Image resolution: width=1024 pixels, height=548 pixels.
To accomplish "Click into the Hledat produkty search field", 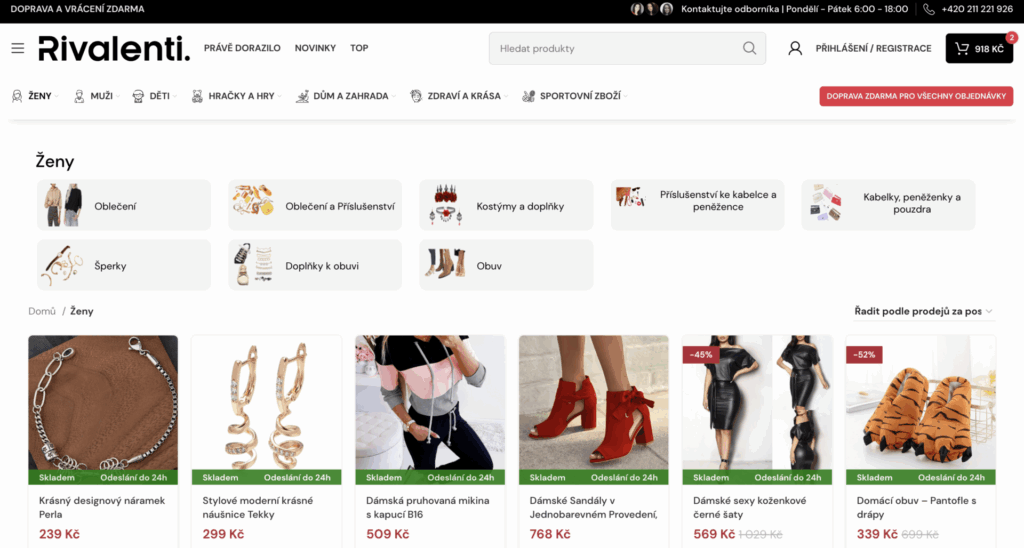I will click(615, 48).
